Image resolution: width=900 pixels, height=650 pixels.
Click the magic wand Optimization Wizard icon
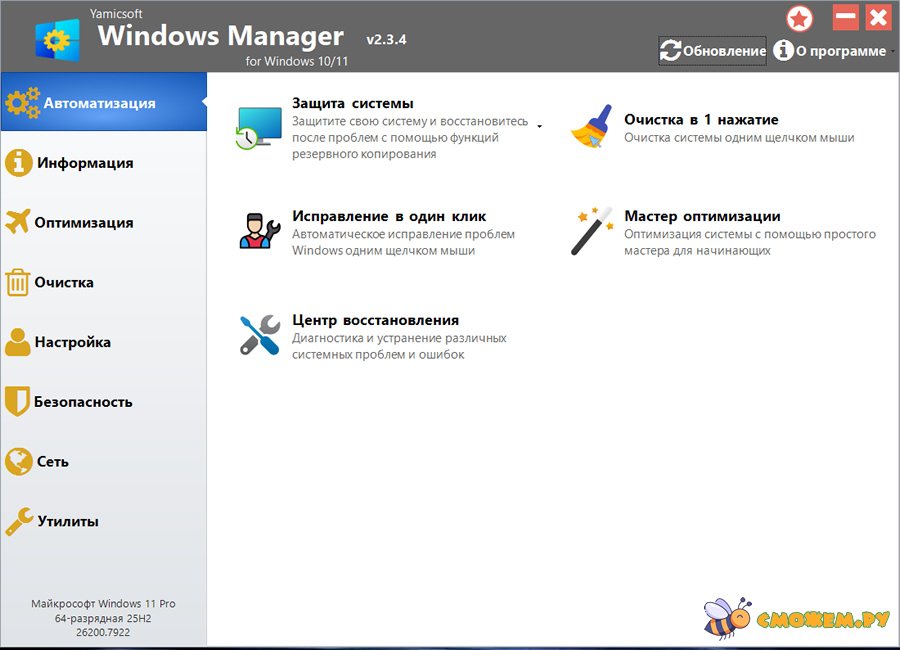pos(590,231)
